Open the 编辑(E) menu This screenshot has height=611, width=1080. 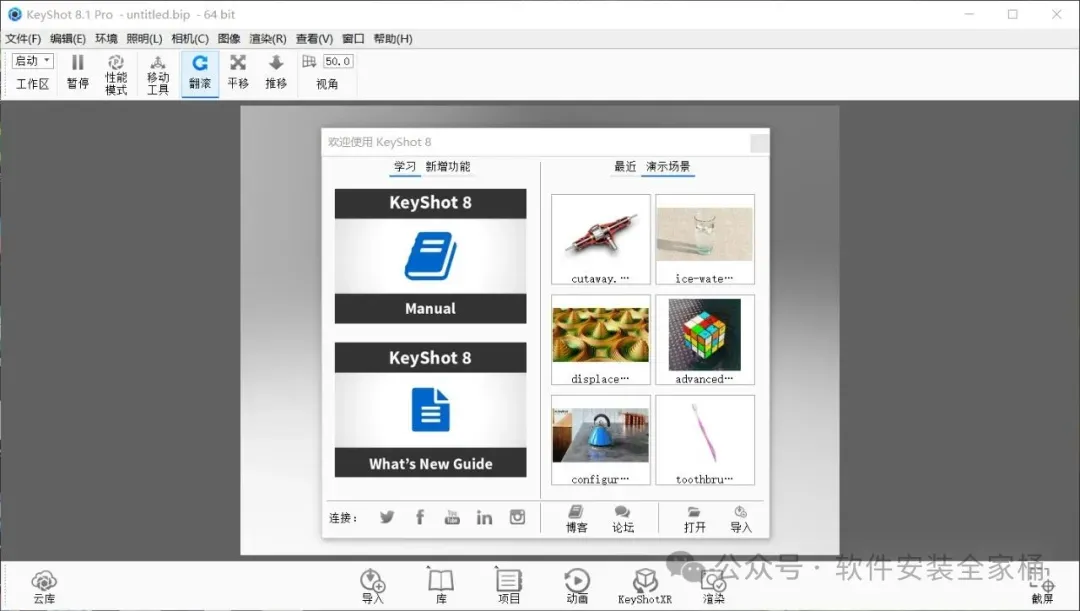pyautogui.click(x=68, y=39)
